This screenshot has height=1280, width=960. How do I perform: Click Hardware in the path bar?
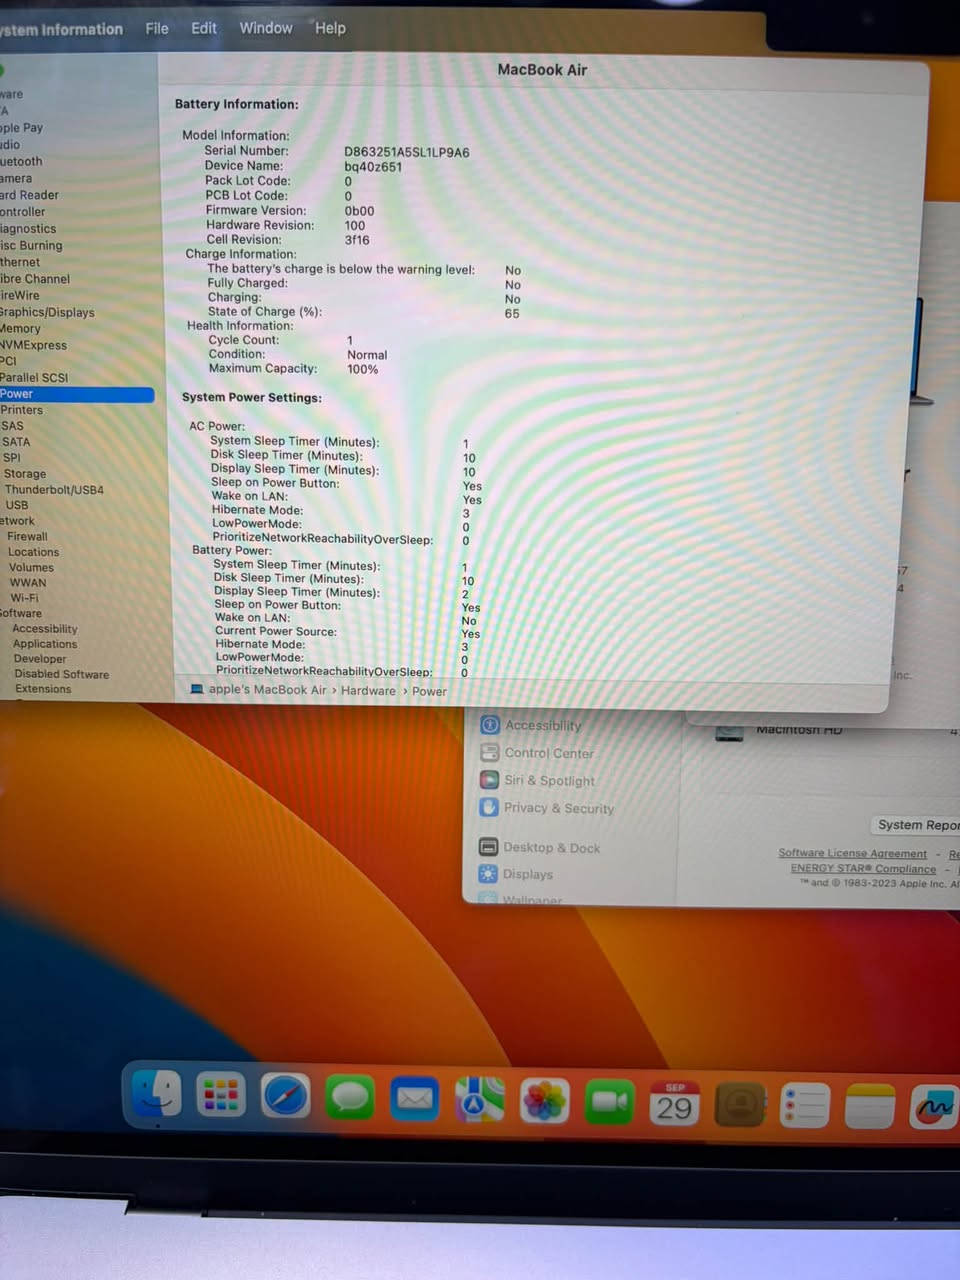(368, 690)
